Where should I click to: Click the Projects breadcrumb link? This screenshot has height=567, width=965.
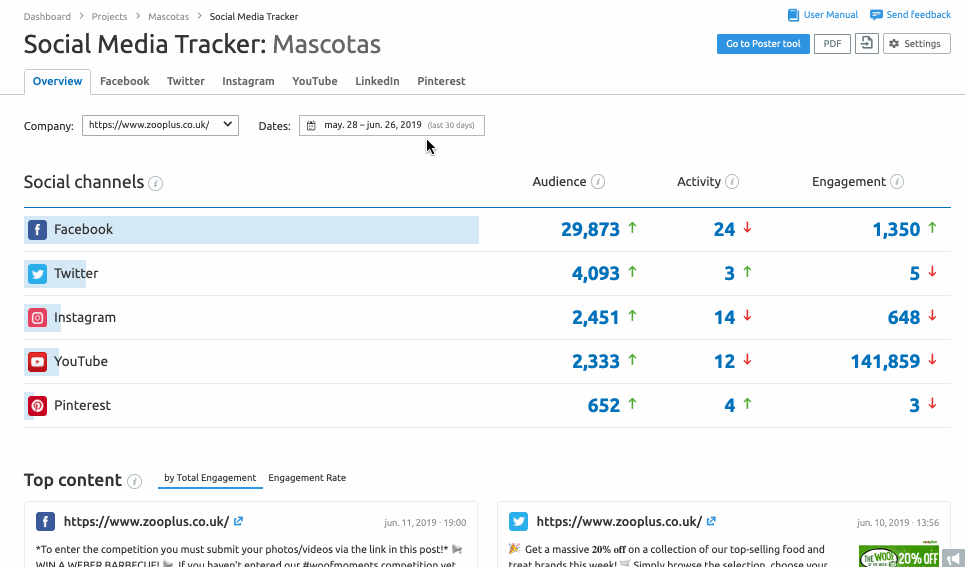click(x=109, y=17)
